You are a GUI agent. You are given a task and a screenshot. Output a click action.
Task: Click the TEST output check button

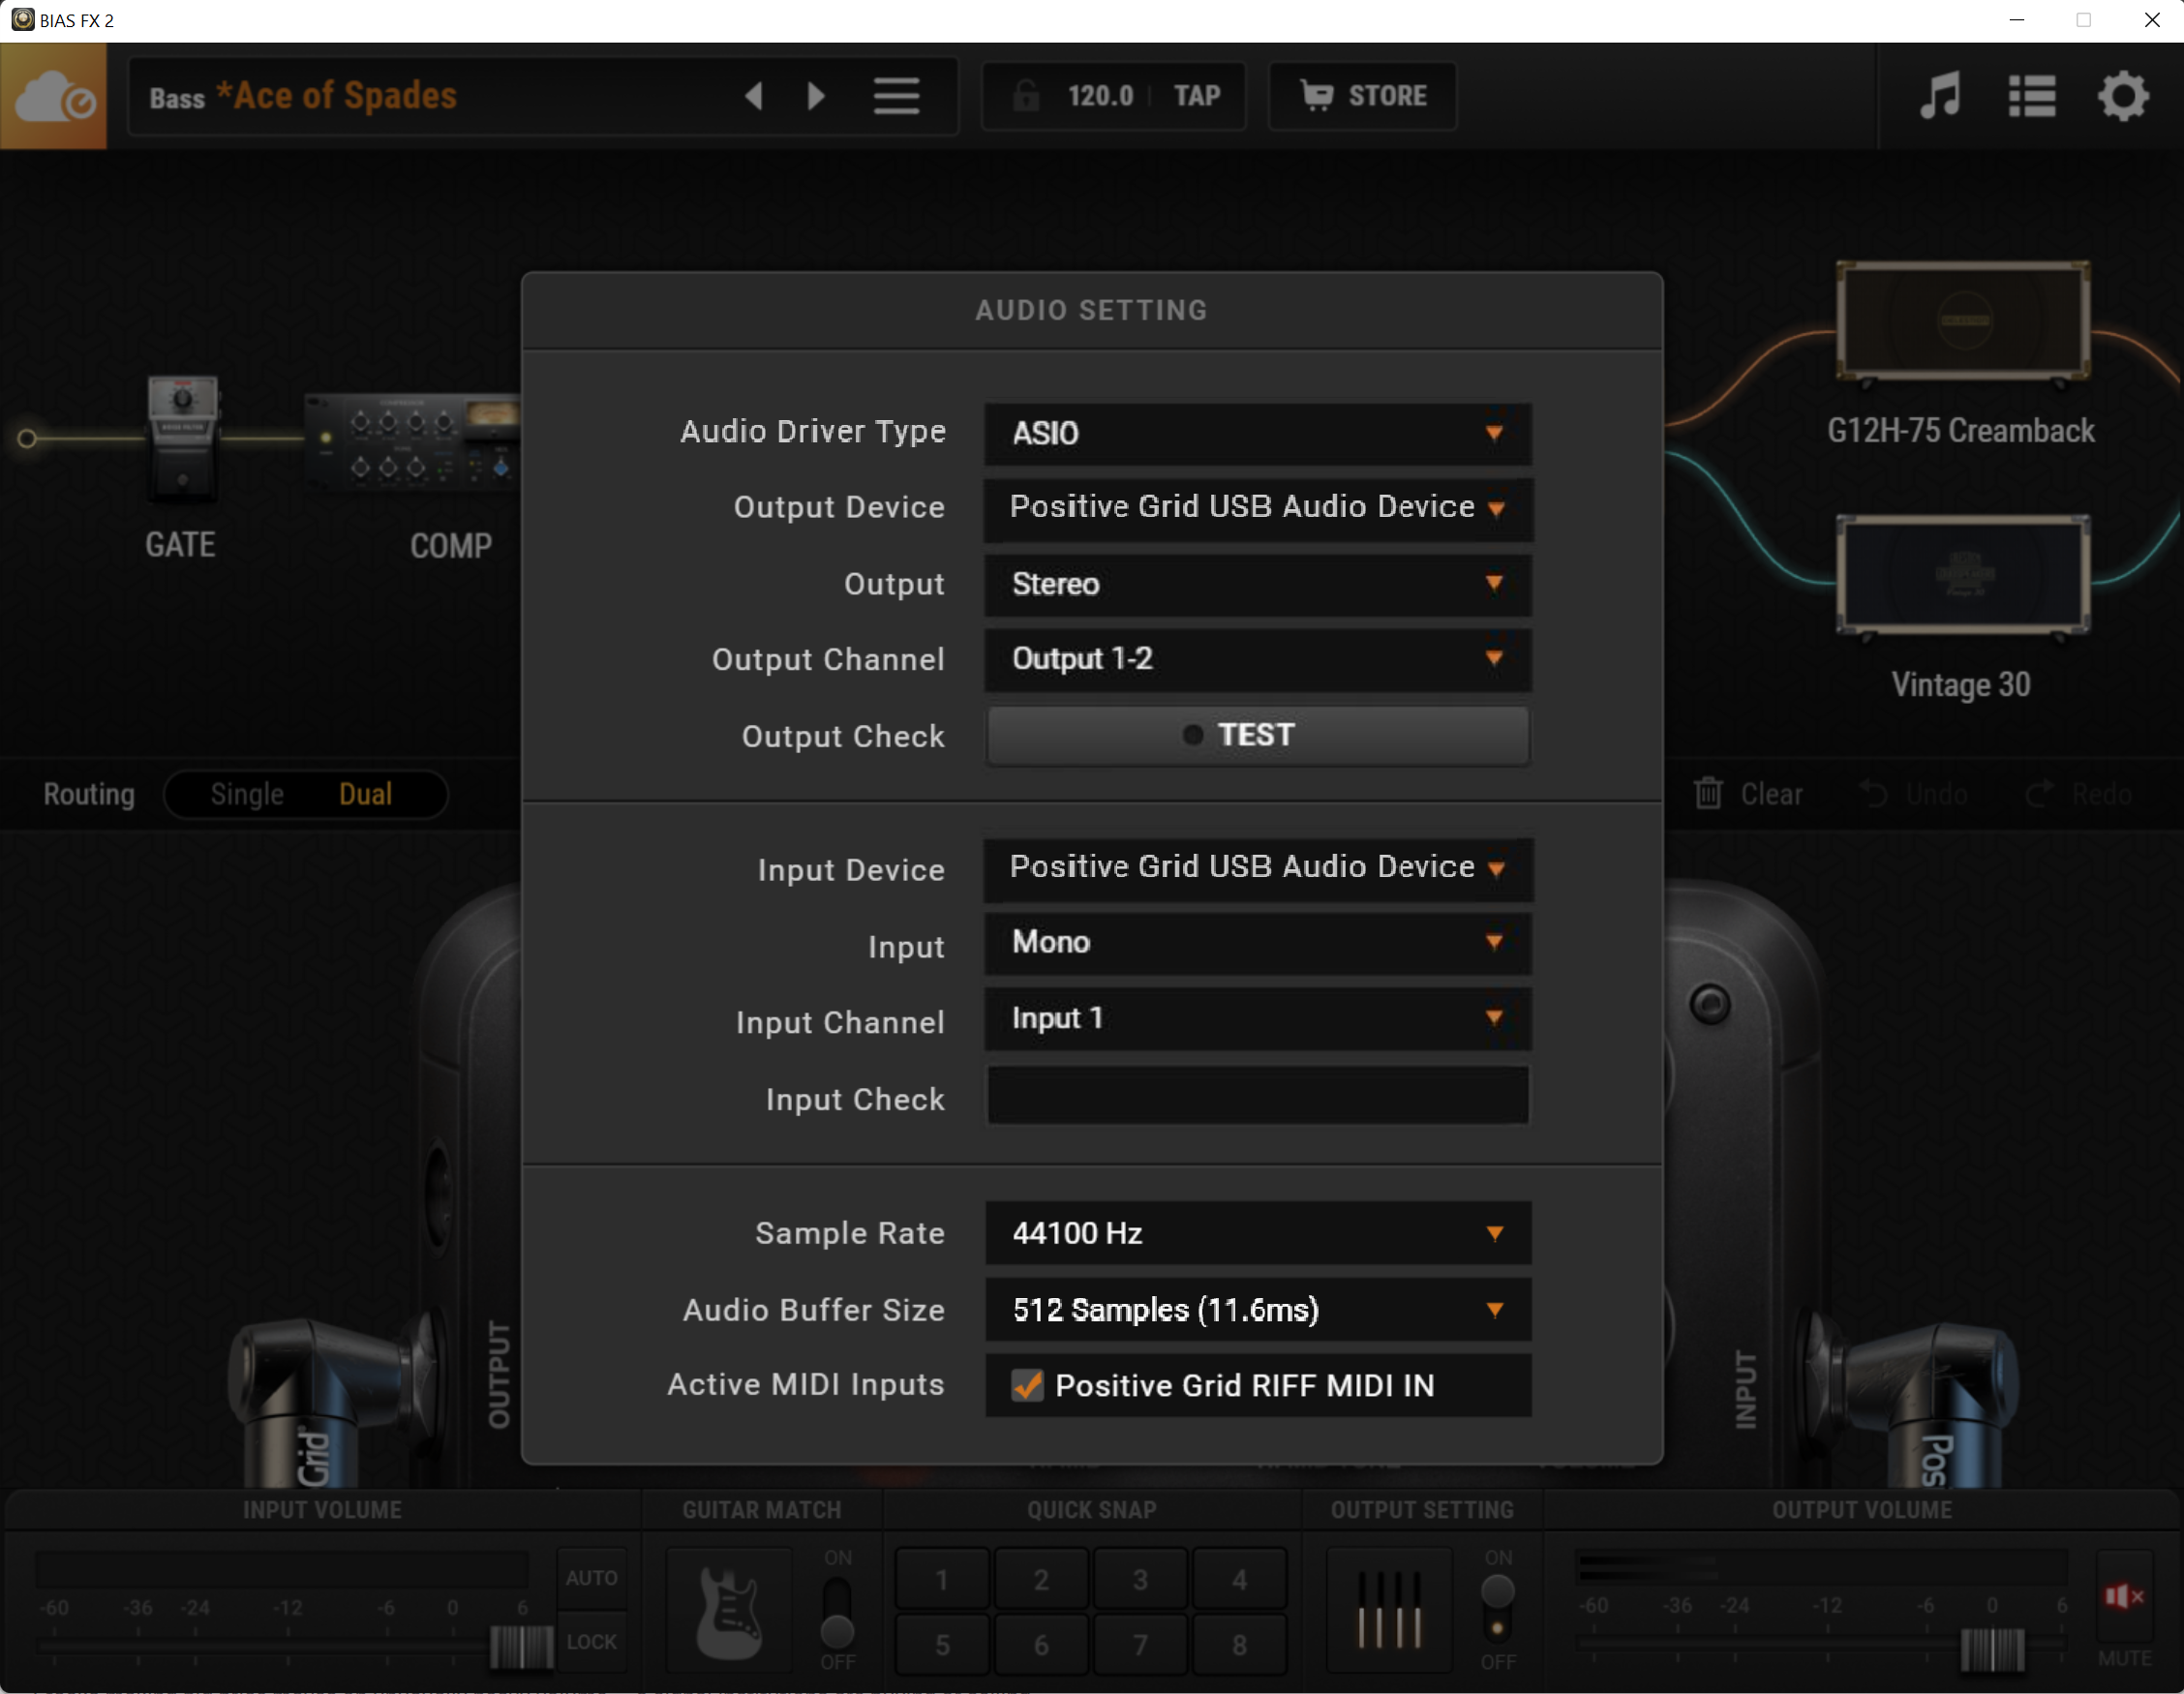[x=1257, y=735]
